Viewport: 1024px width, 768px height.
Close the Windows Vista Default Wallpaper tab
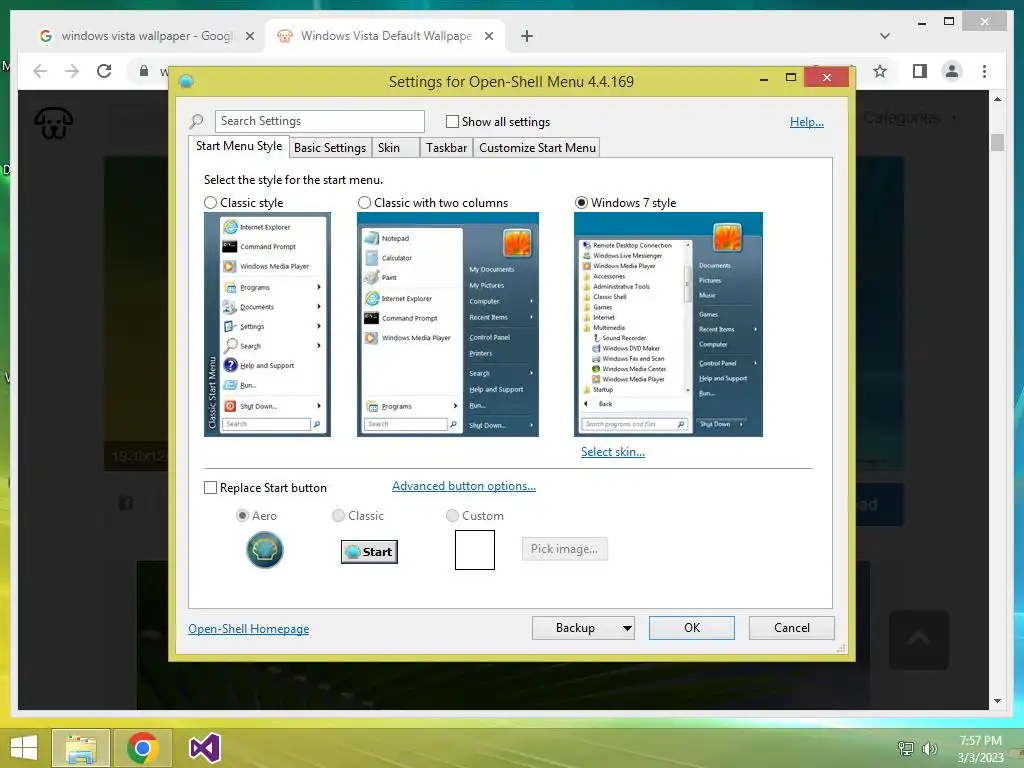pos(488,36)
